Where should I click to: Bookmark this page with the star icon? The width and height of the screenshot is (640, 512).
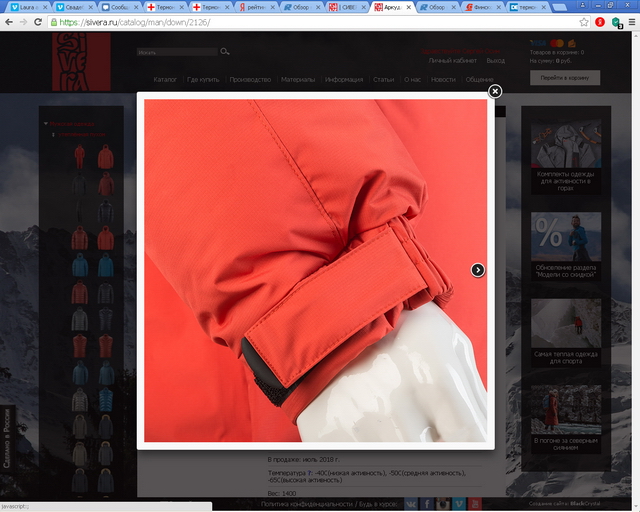click(x=584, y=22)
